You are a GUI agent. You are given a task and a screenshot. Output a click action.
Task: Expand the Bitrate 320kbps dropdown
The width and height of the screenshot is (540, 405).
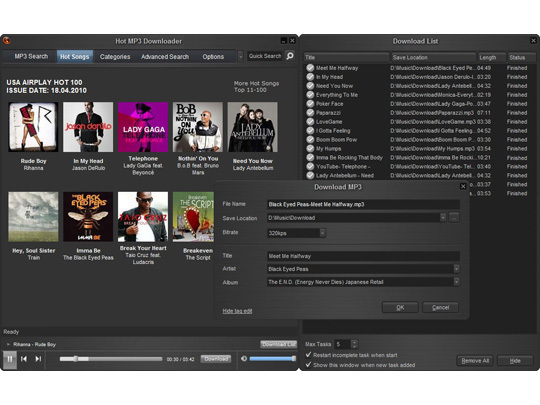[x=322, y=233]
